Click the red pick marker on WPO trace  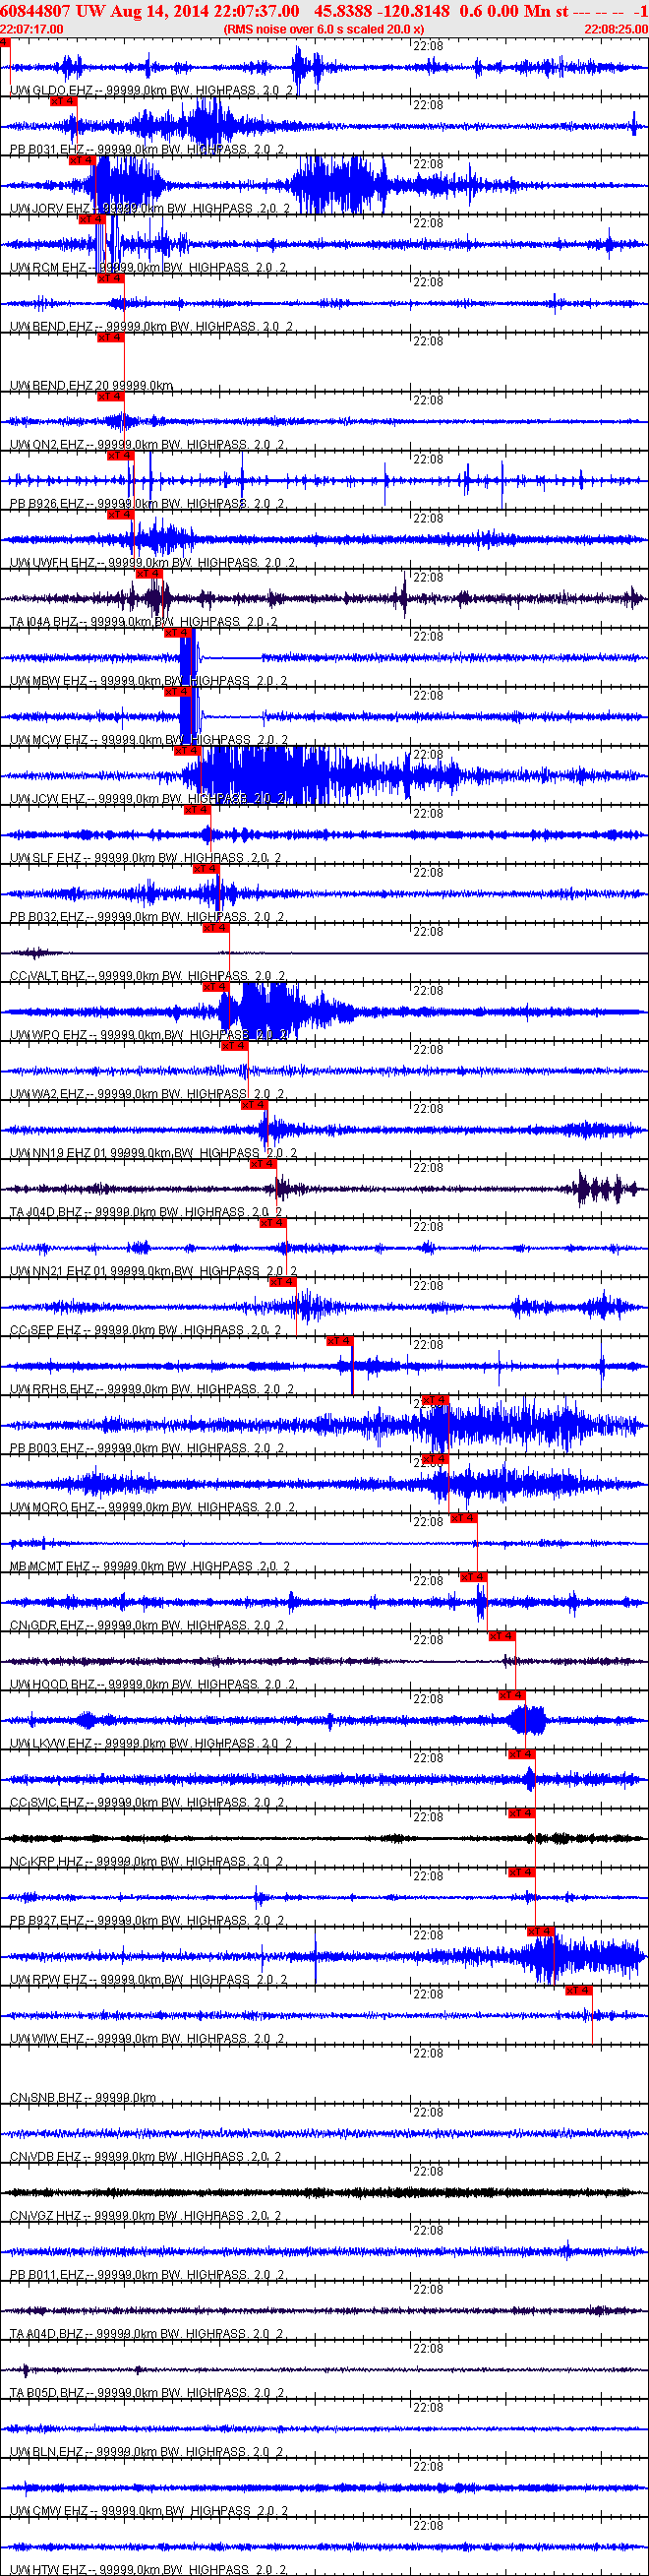tap(217, 986)
